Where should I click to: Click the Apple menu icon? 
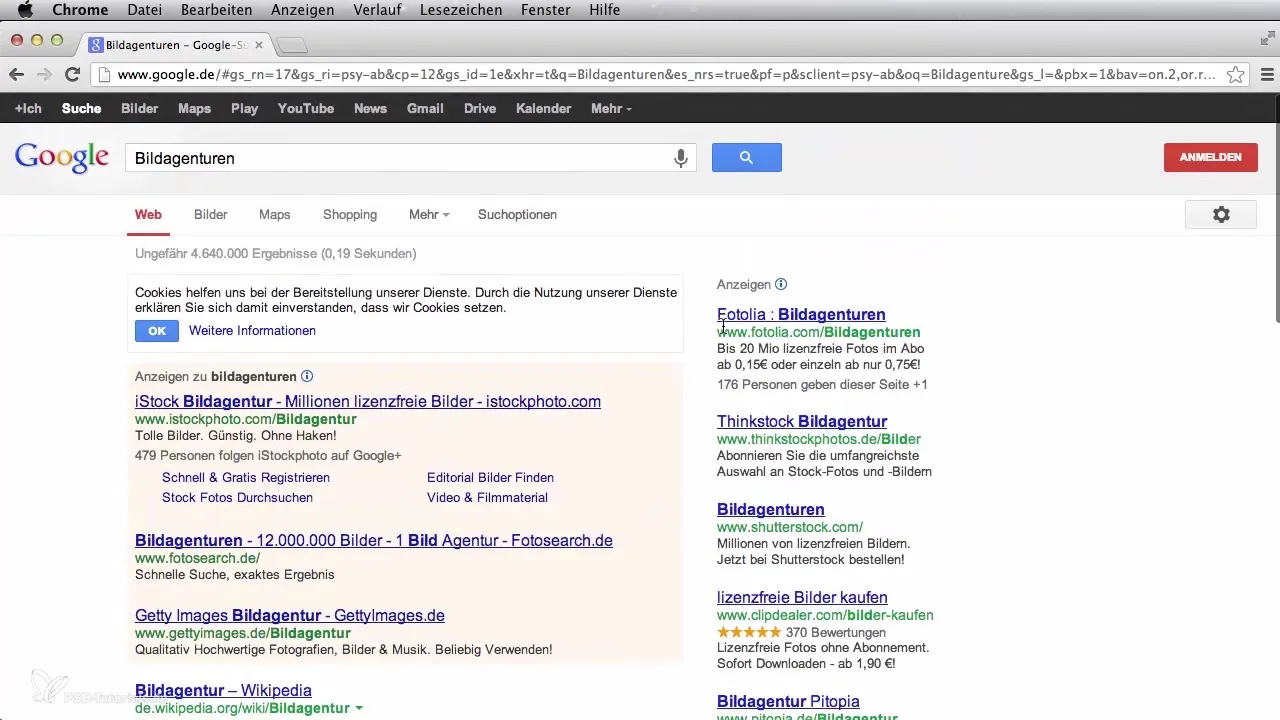pos(26,10)
